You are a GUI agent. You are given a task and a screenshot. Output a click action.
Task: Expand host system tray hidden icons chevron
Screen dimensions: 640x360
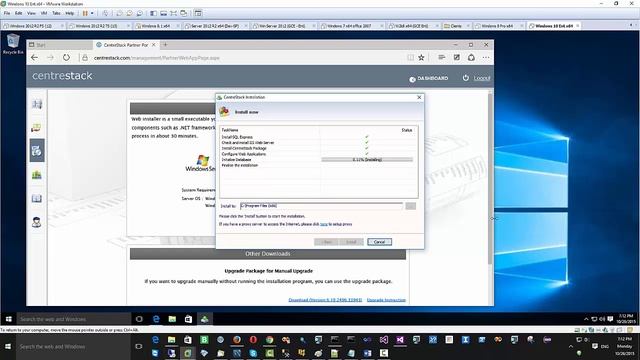click(571, 347)
